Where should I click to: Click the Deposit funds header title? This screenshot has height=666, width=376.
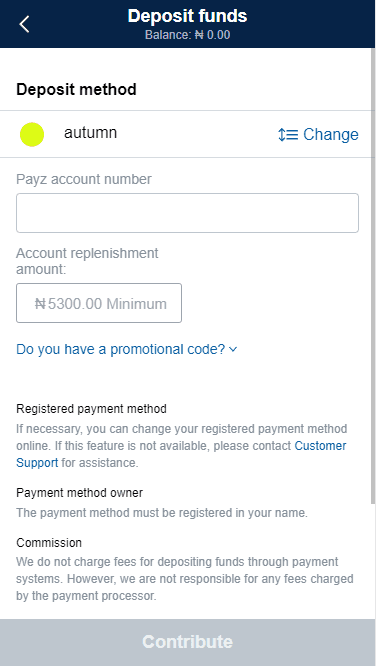tap(187, 16)
